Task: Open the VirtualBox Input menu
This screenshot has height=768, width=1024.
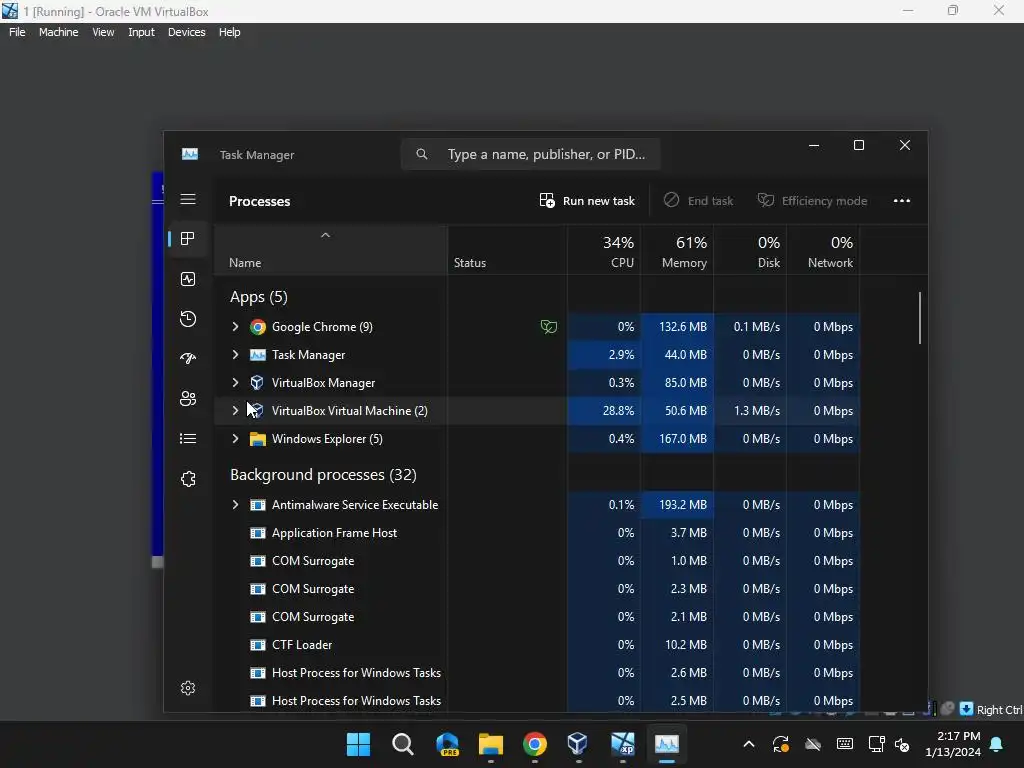Action: (x=141, y=32)
